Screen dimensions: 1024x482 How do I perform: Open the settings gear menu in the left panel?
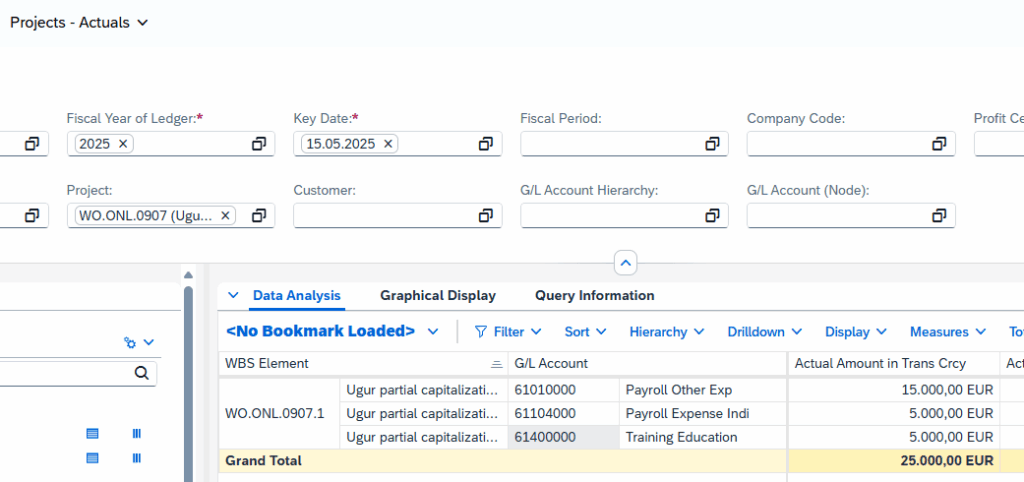click(138, 343)
